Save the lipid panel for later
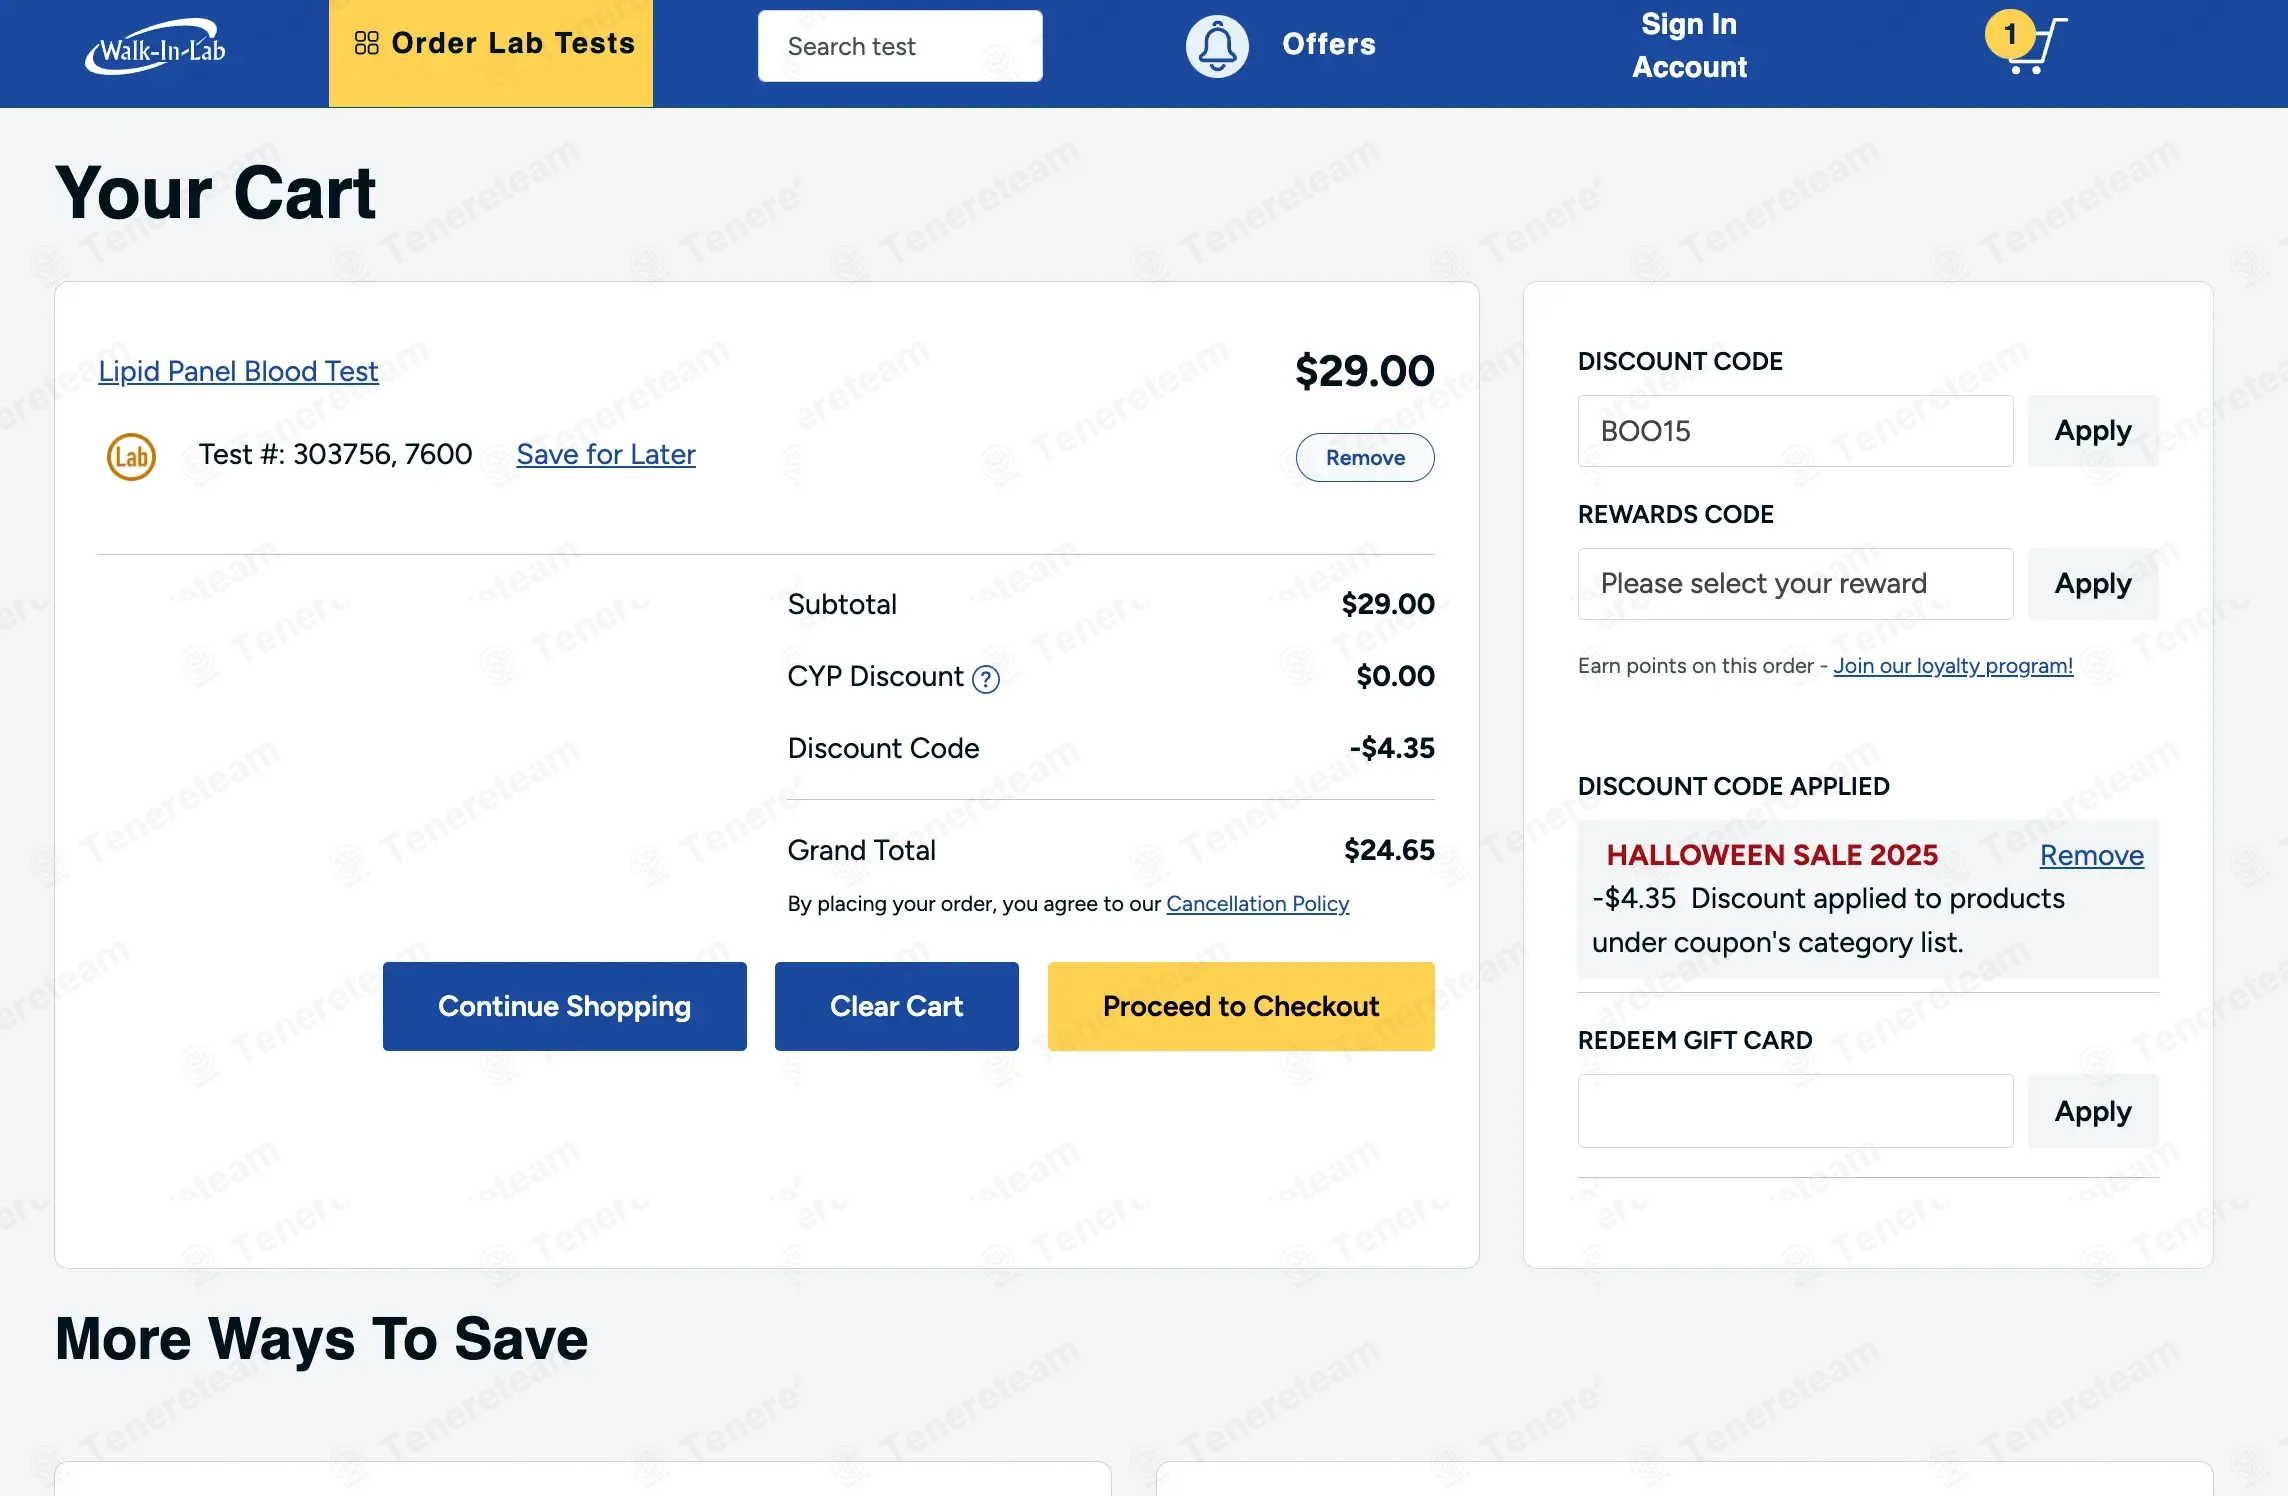Image resolution: width=2288 pixels, height=1496 pixels. [x=605, y=455]
